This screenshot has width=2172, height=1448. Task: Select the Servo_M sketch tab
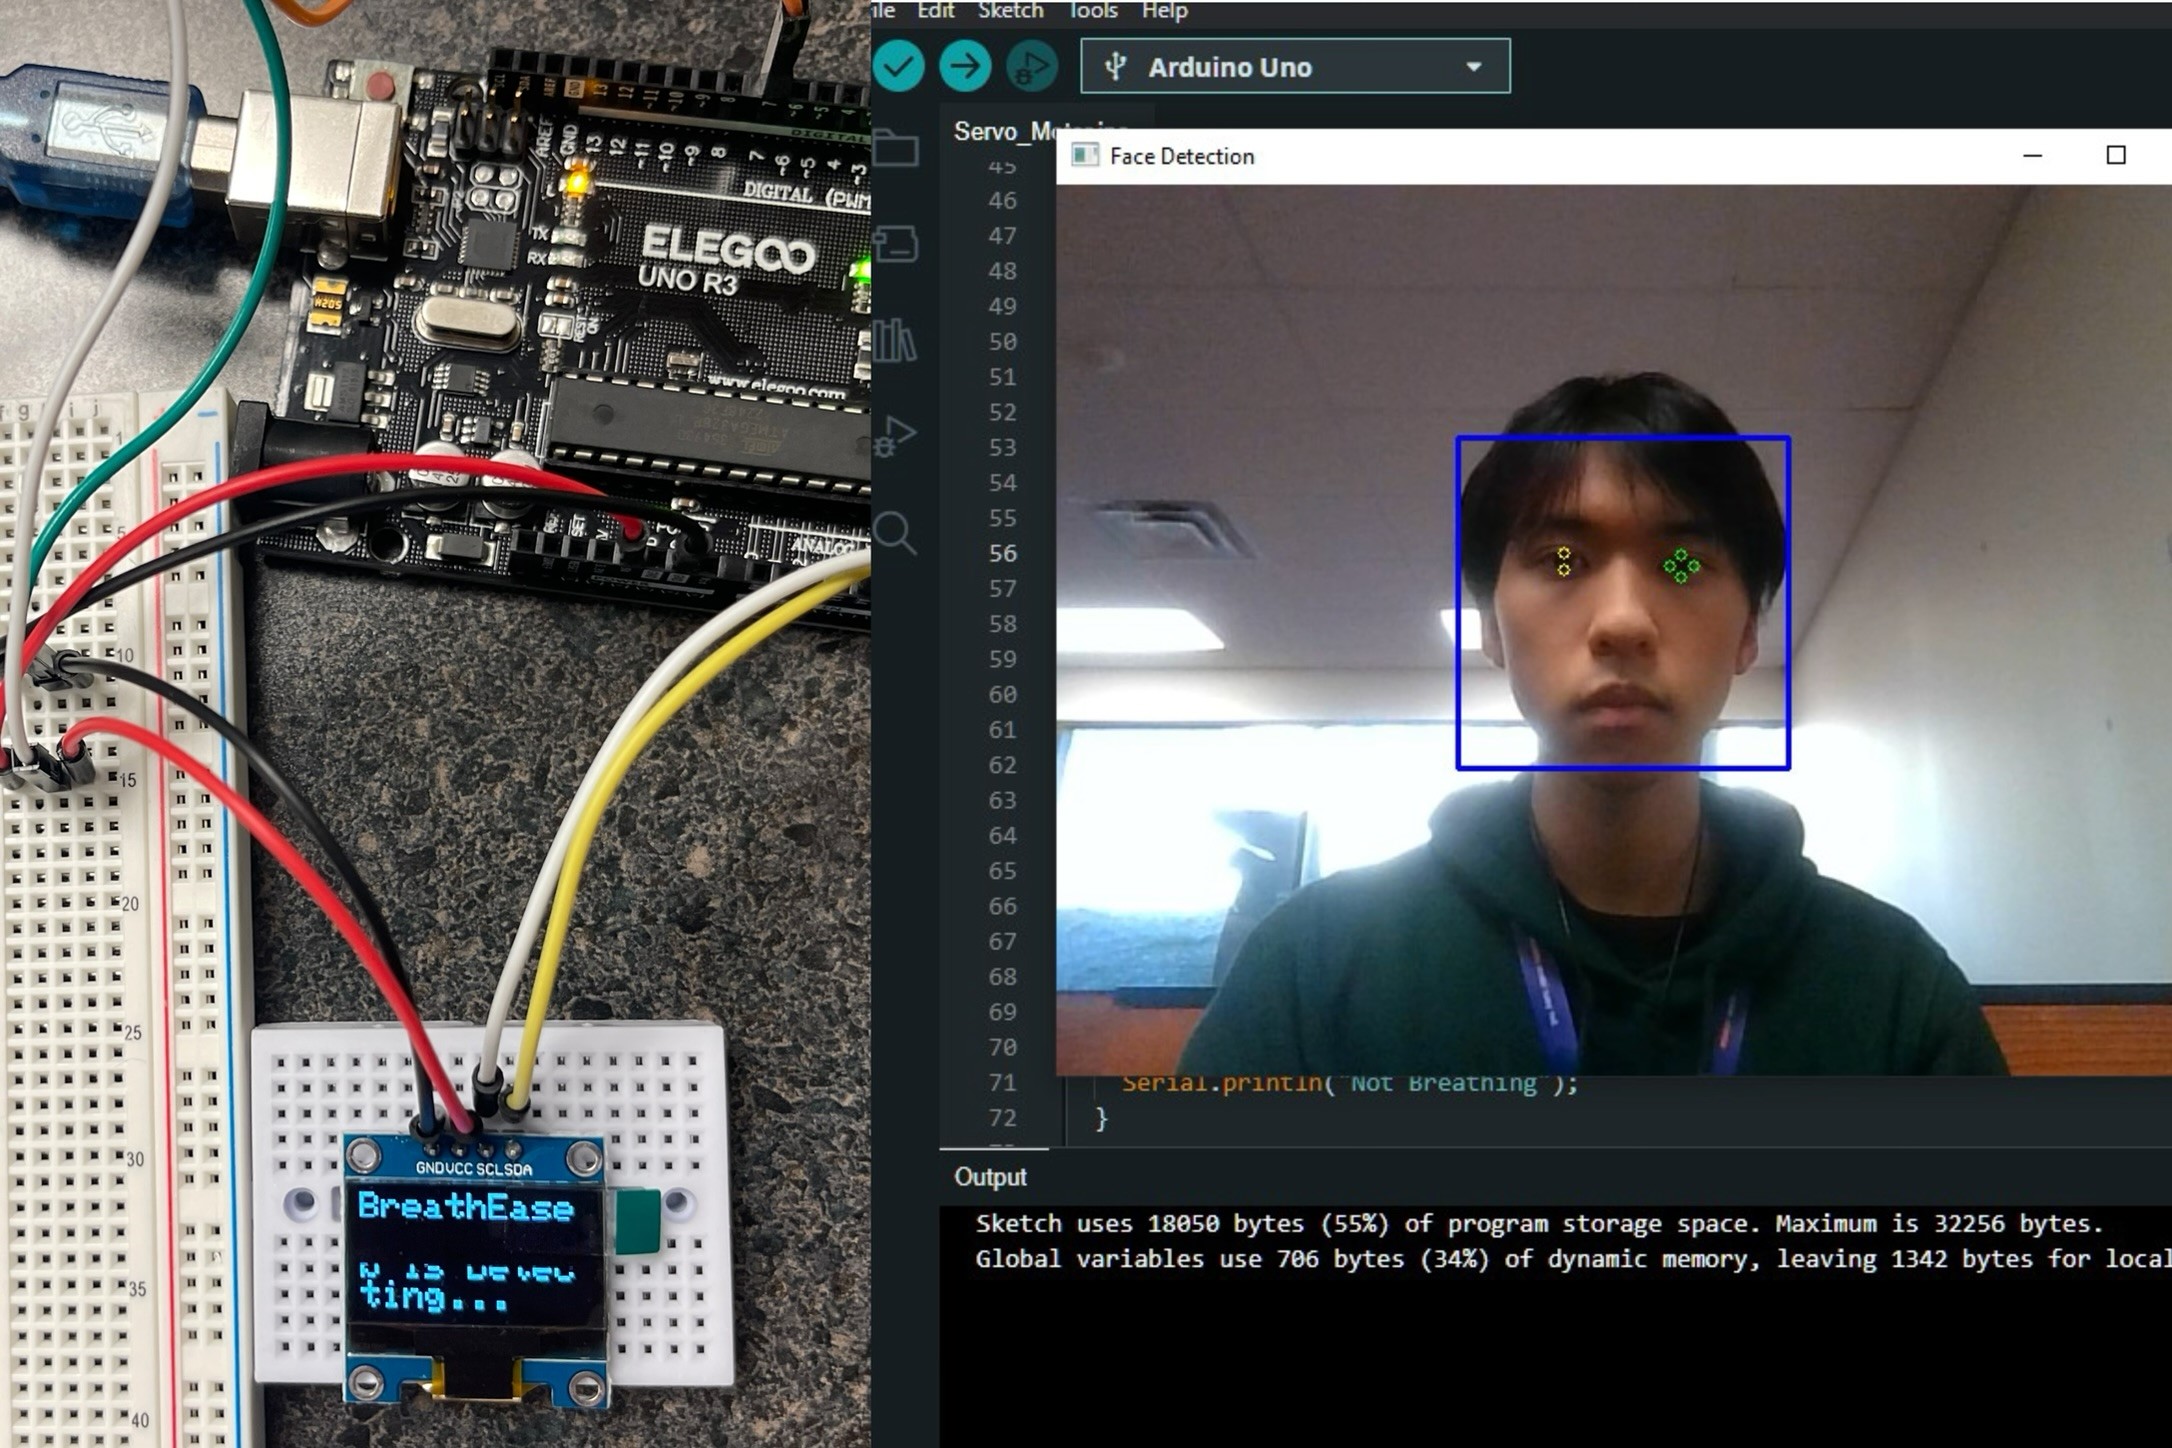pos(1003,131)
